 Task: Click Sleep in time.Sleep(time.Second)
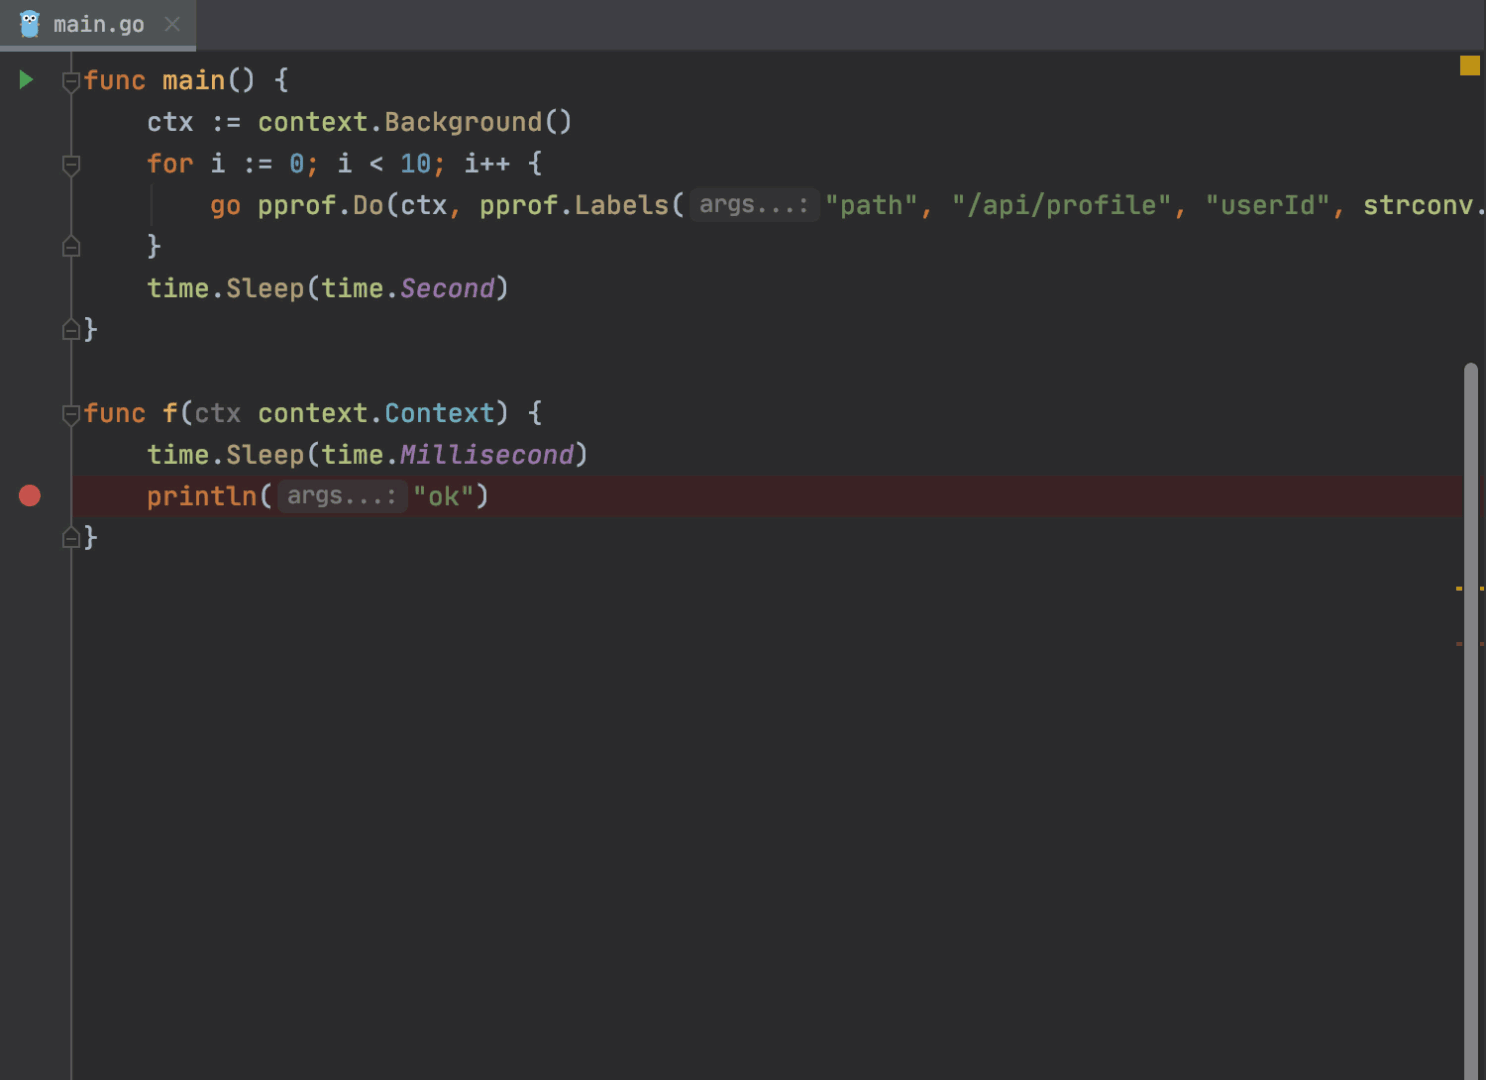click(265, 289)
